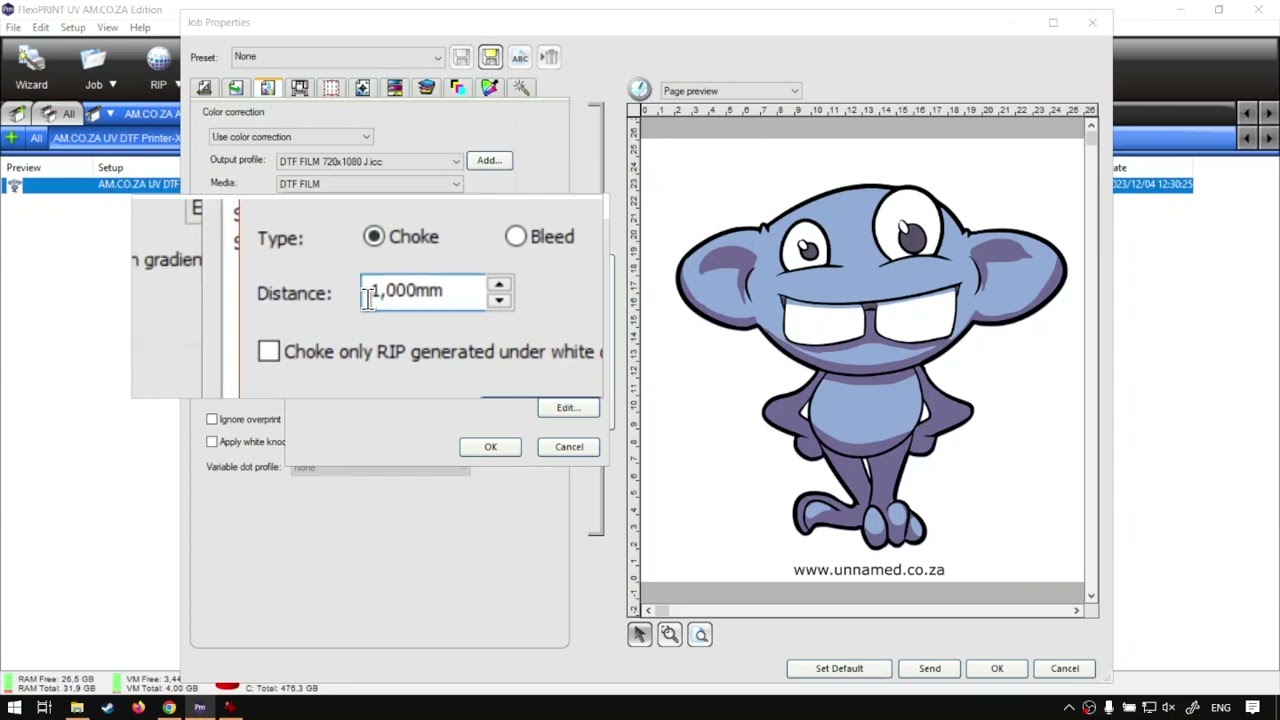This screenshot has height=720, width=1280.
Task: Open the CMYK squares separations tab icon
Action: coord(458,88)
